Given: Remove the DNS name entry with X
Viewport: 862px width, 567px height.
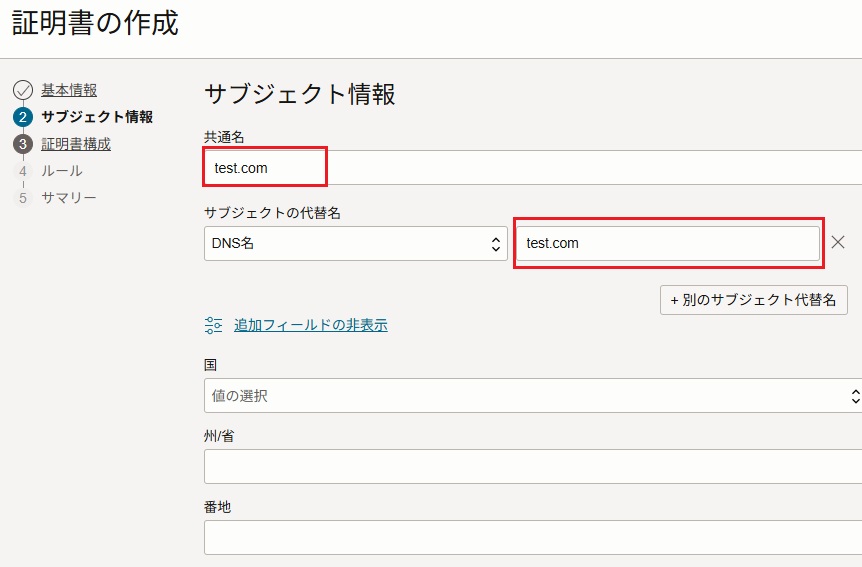Looking at the screenshot, I should coord(838,243).
